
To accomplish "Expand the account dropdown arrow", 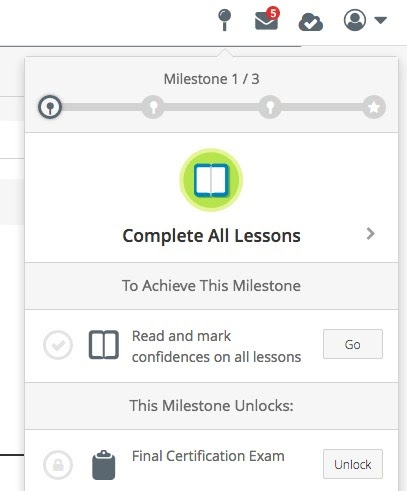I will [x=380, y=20].
